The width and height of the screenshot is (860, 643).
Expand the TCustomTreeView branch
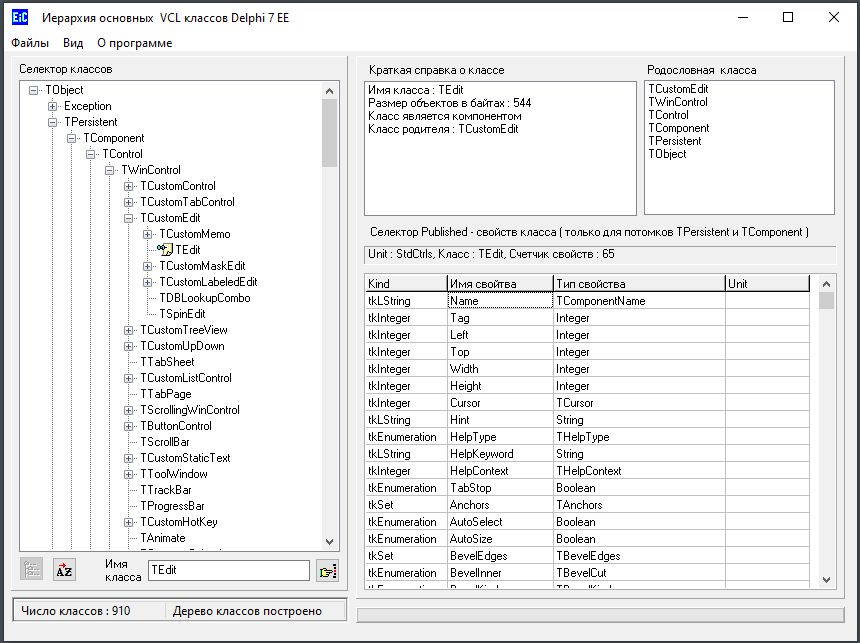click(x=129, y=330)
